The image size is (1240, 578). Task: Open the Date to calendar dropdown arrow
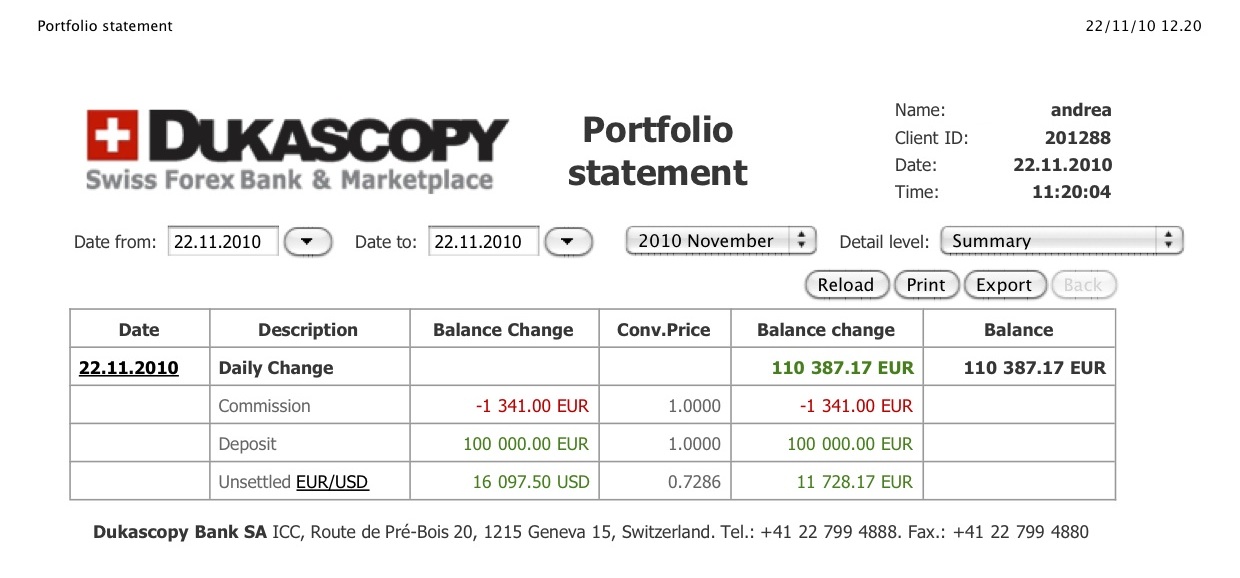[x=568, y=242]
